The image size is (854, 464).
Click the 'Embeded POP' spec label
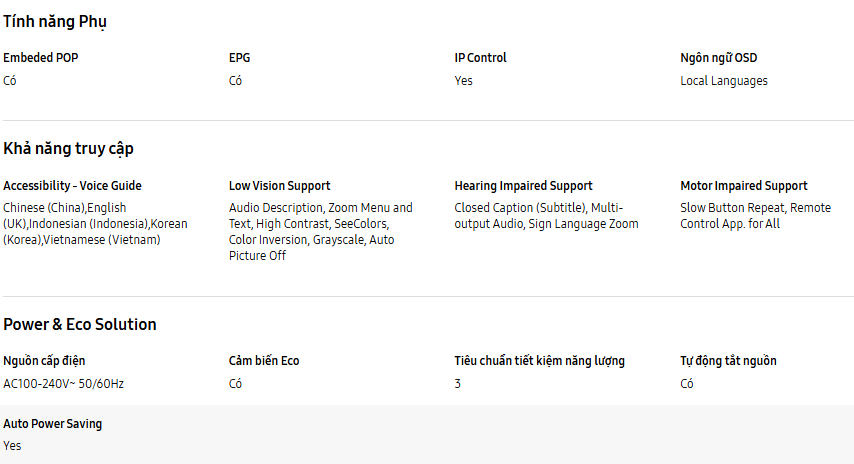[x=41, y=58]
